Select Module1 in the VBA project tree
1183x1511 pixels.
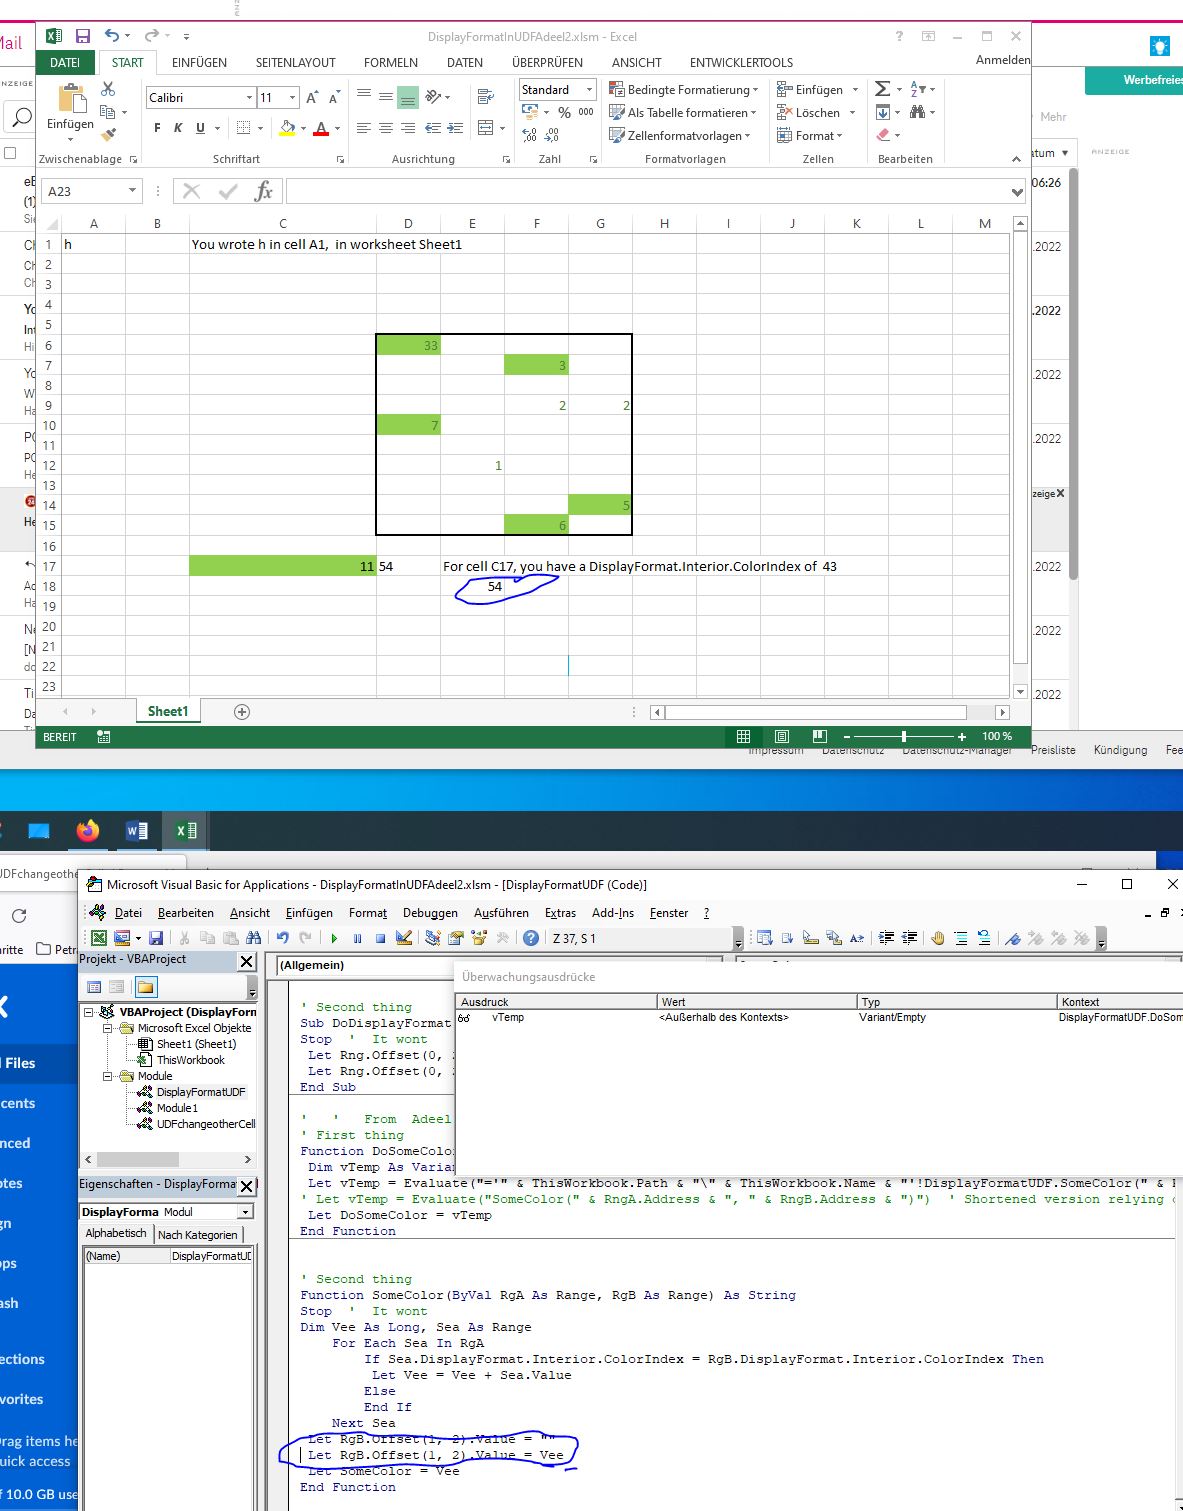pos(177,1108)
